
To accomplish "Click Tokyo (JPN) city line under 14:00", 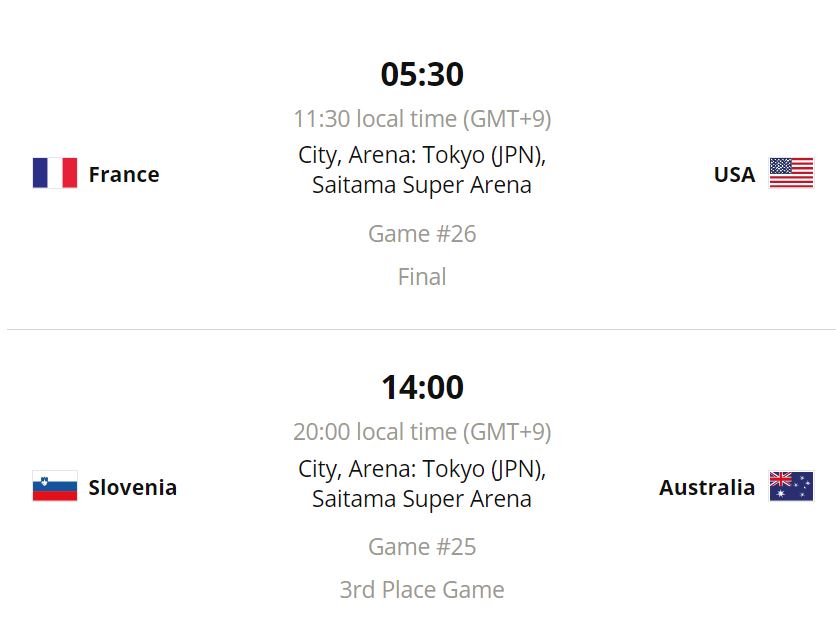I will tap(422, 469).
